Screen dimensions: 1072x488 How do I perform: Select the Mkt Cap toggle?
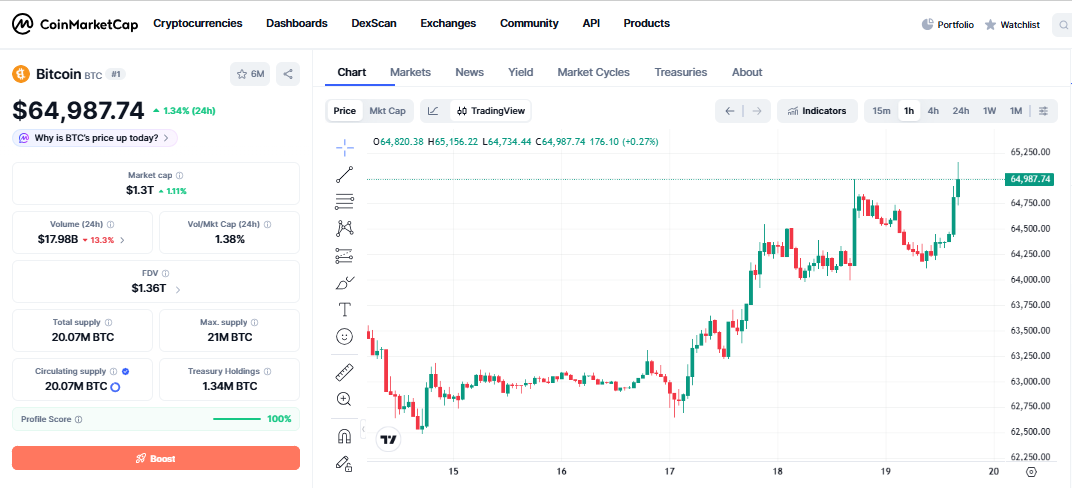pos(387,111)
